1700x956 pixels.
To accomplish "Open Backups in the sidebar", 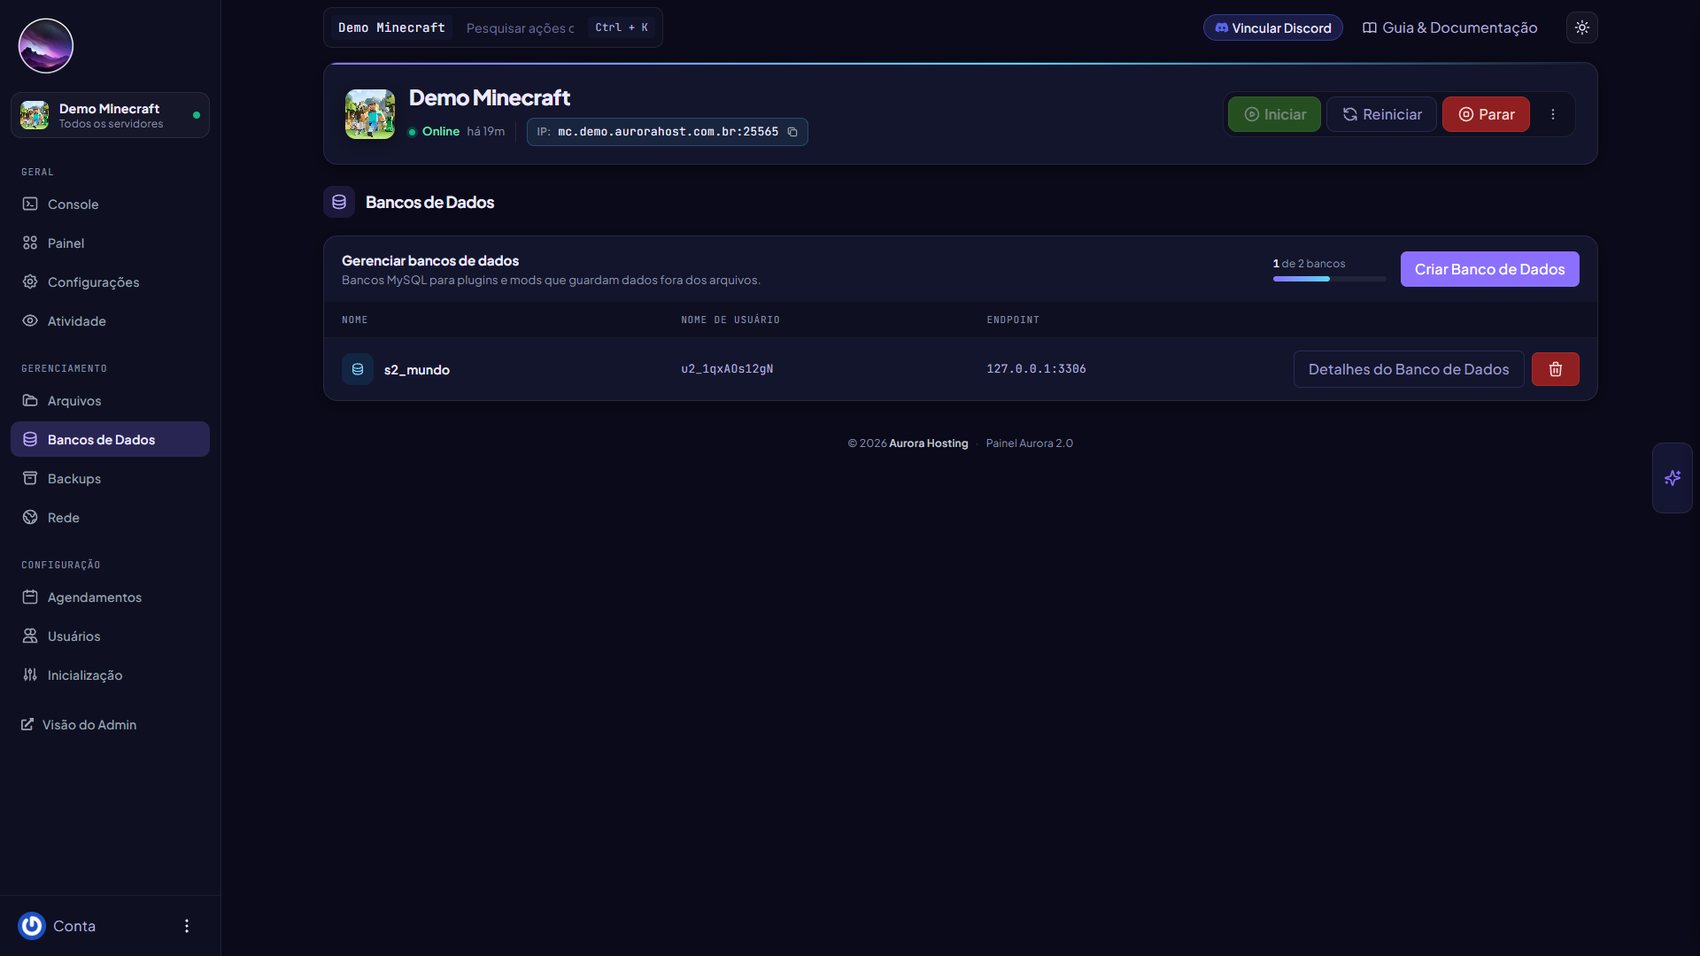I will click(110, 479).
